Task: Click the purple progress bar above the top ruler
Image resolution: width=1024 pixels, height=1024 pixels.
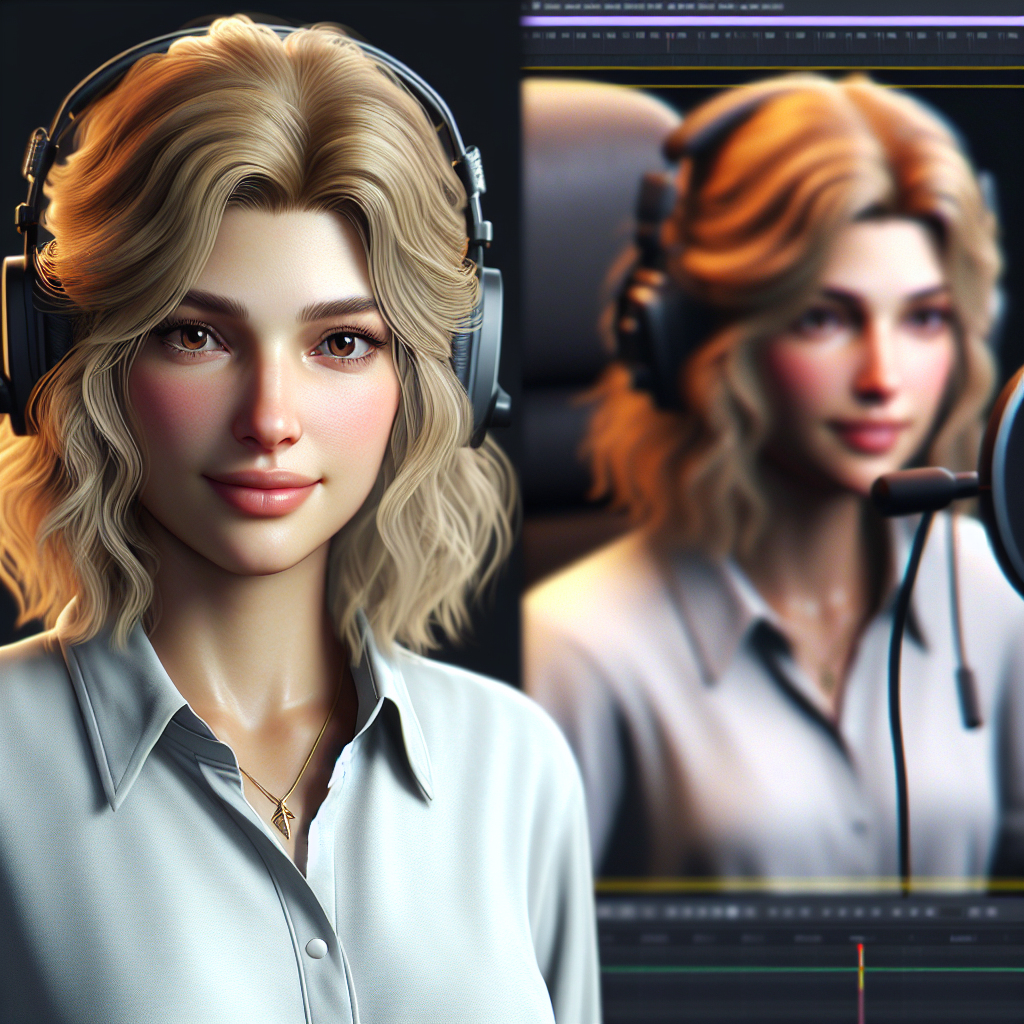Action: pos(772,20)
